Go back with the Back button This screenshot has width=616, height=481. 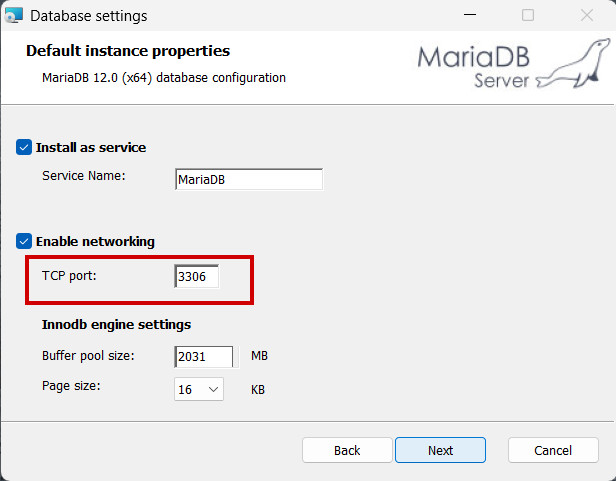(347, 450)
